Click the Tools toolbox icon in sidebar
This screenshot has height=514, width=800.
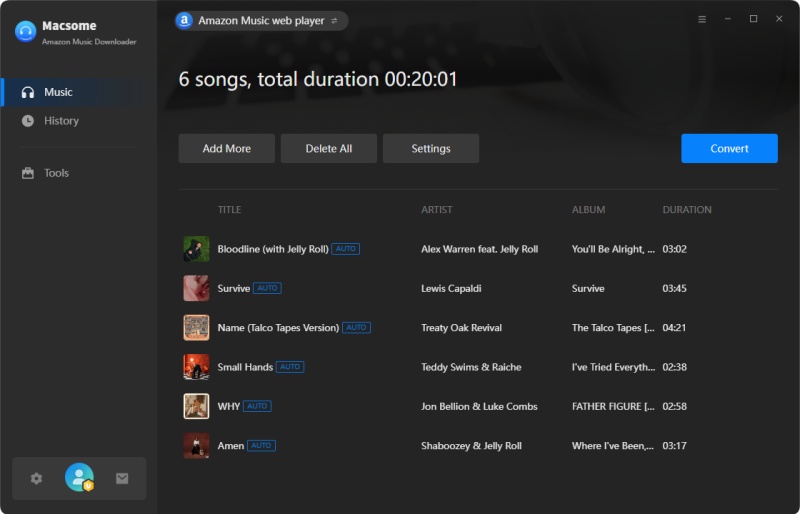click(28, 173)
